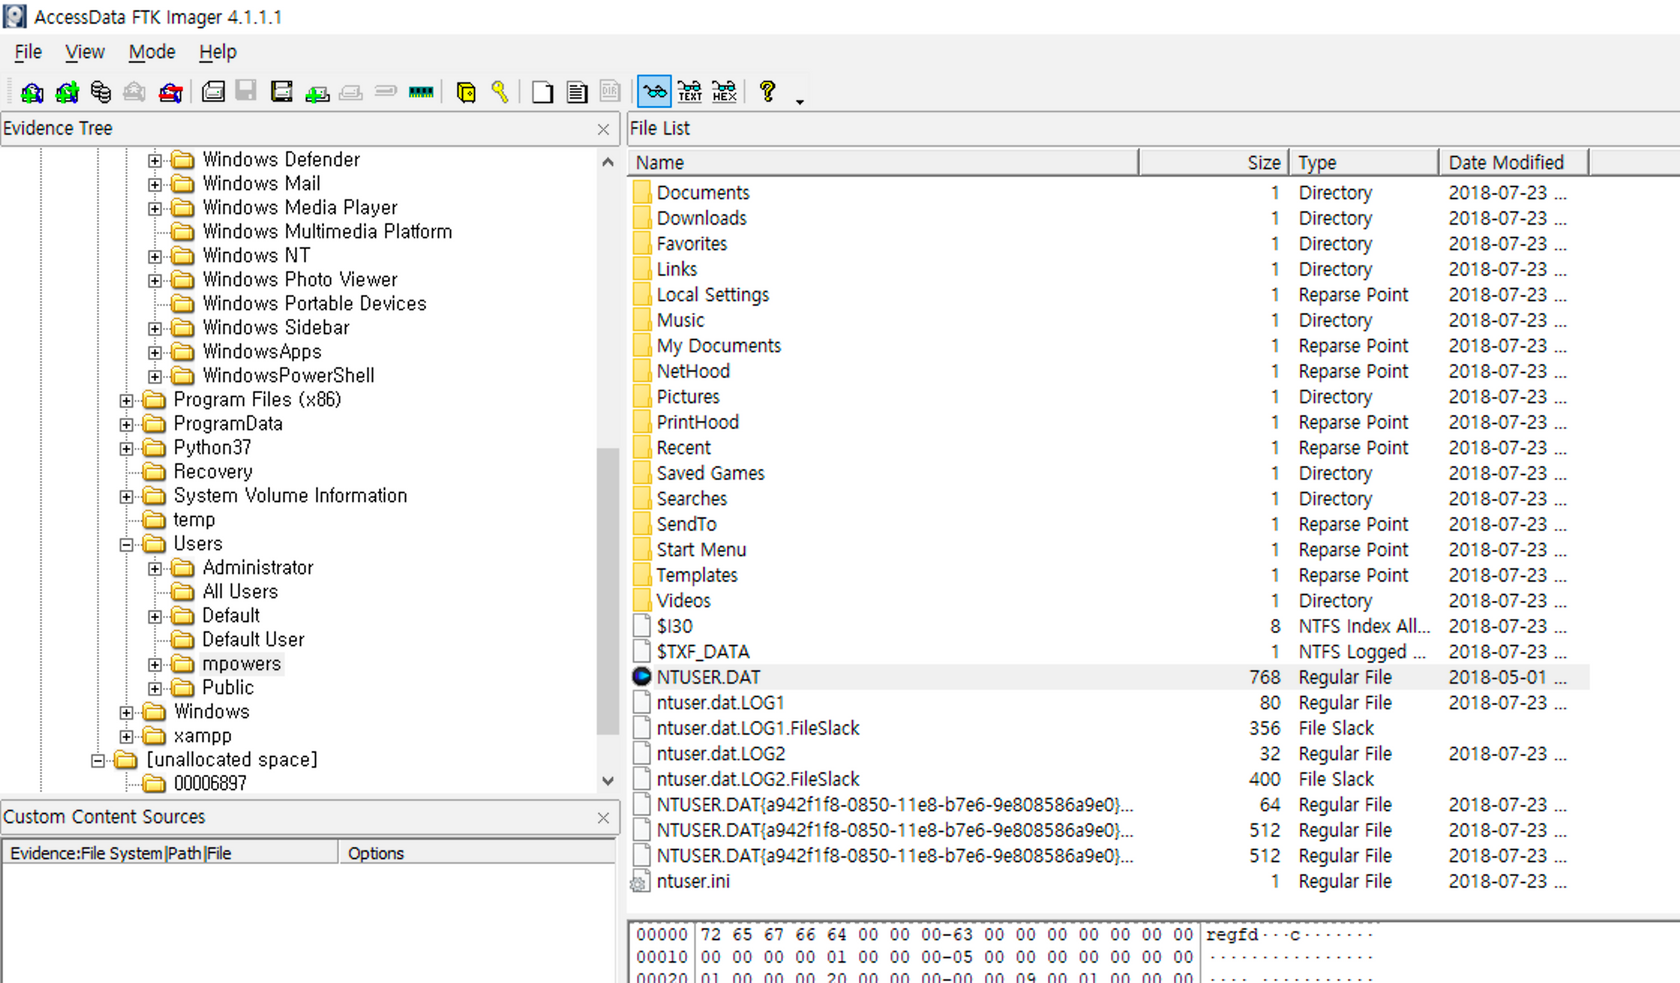Click the Obtain Protected Files safe icon
The image size is (1680, 983).
[x=466, y=92]
